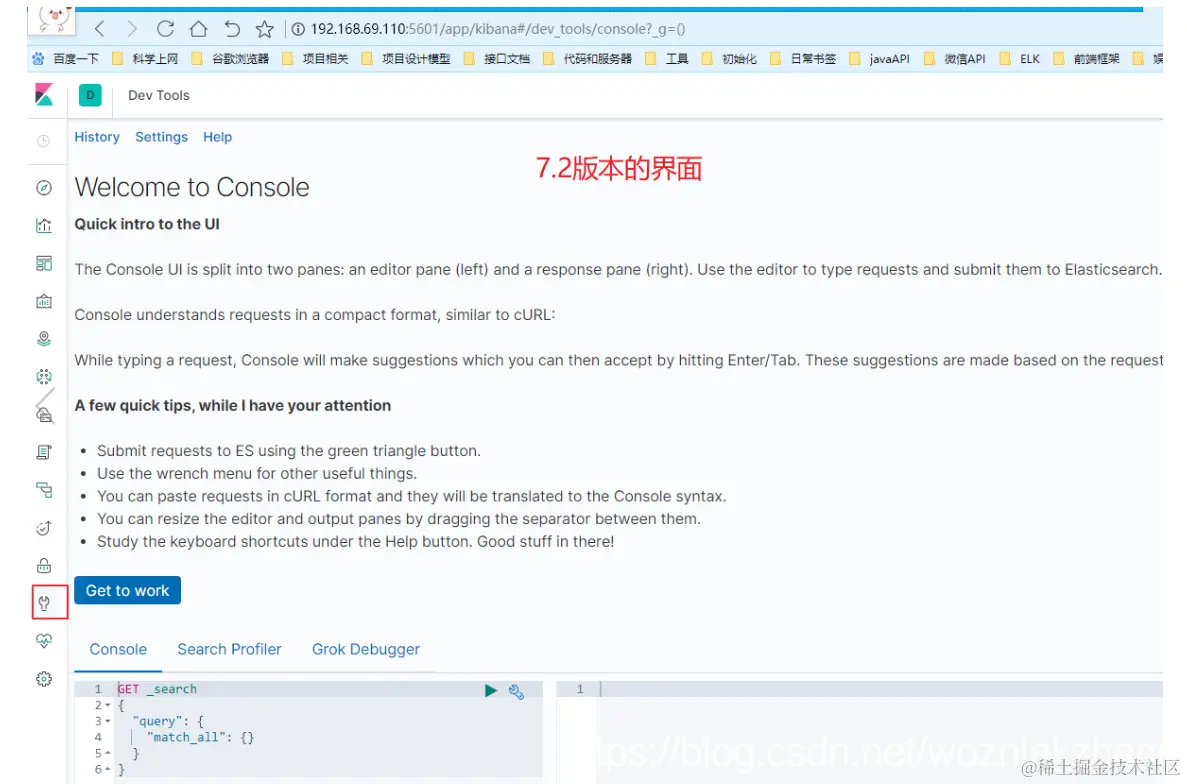Click the fold arrow on line 6

tap(107, 769)
